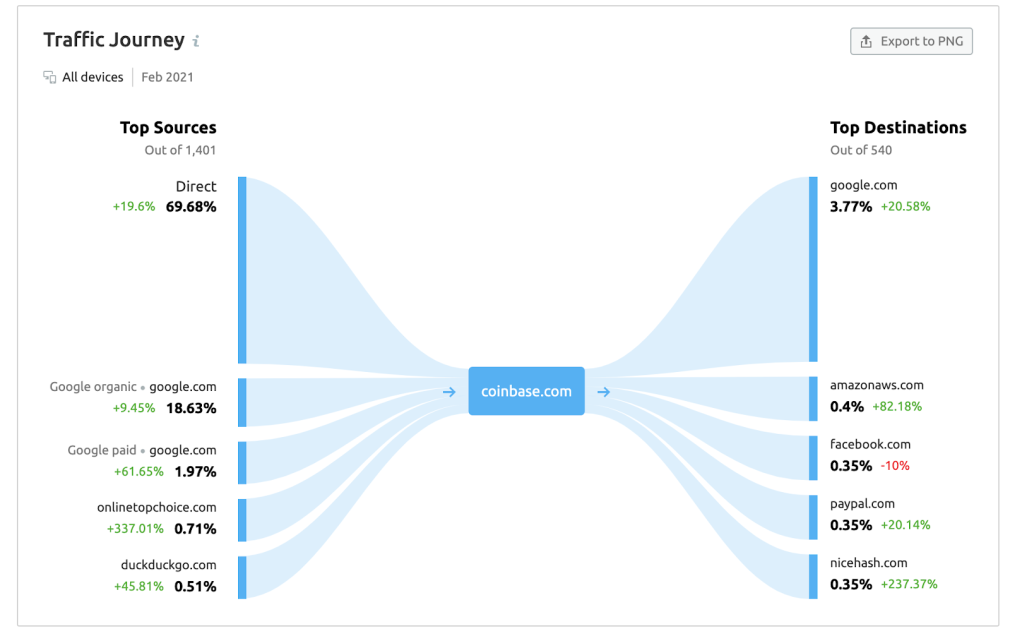Click the Top Destinations heading

point(898,128)
